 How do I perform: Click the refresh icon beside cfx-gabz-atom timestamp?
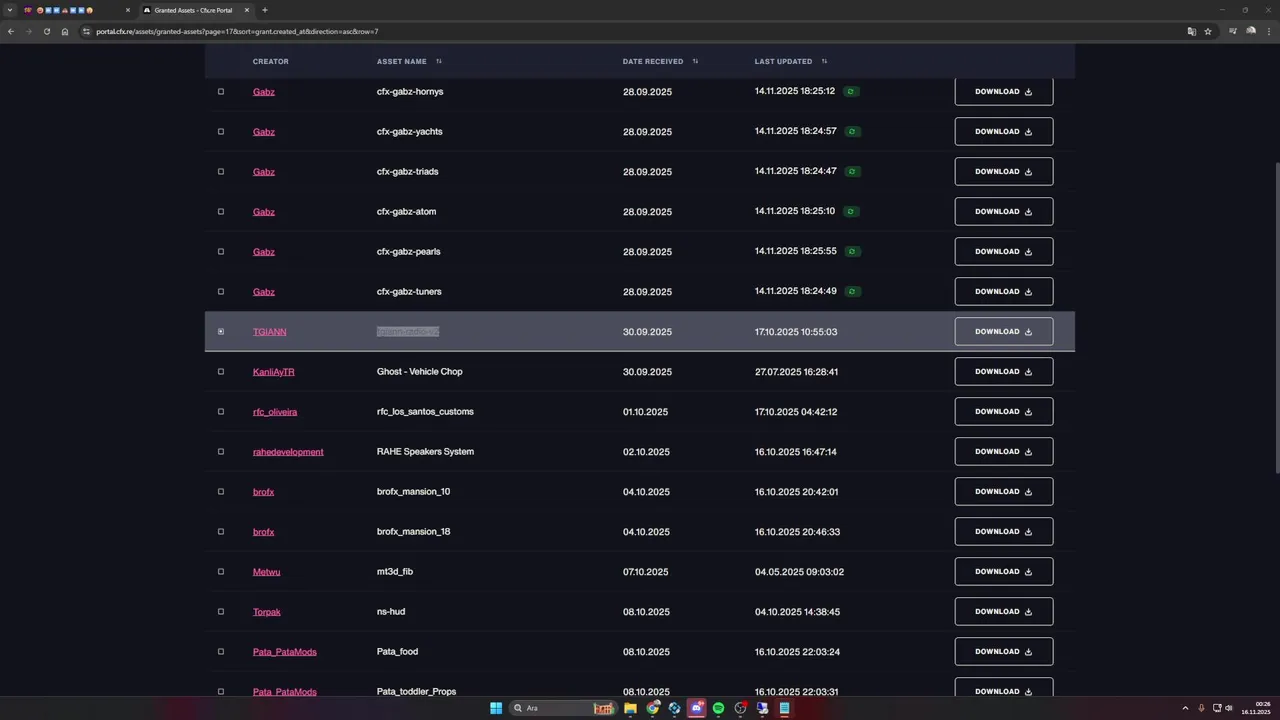click(851, 211)
